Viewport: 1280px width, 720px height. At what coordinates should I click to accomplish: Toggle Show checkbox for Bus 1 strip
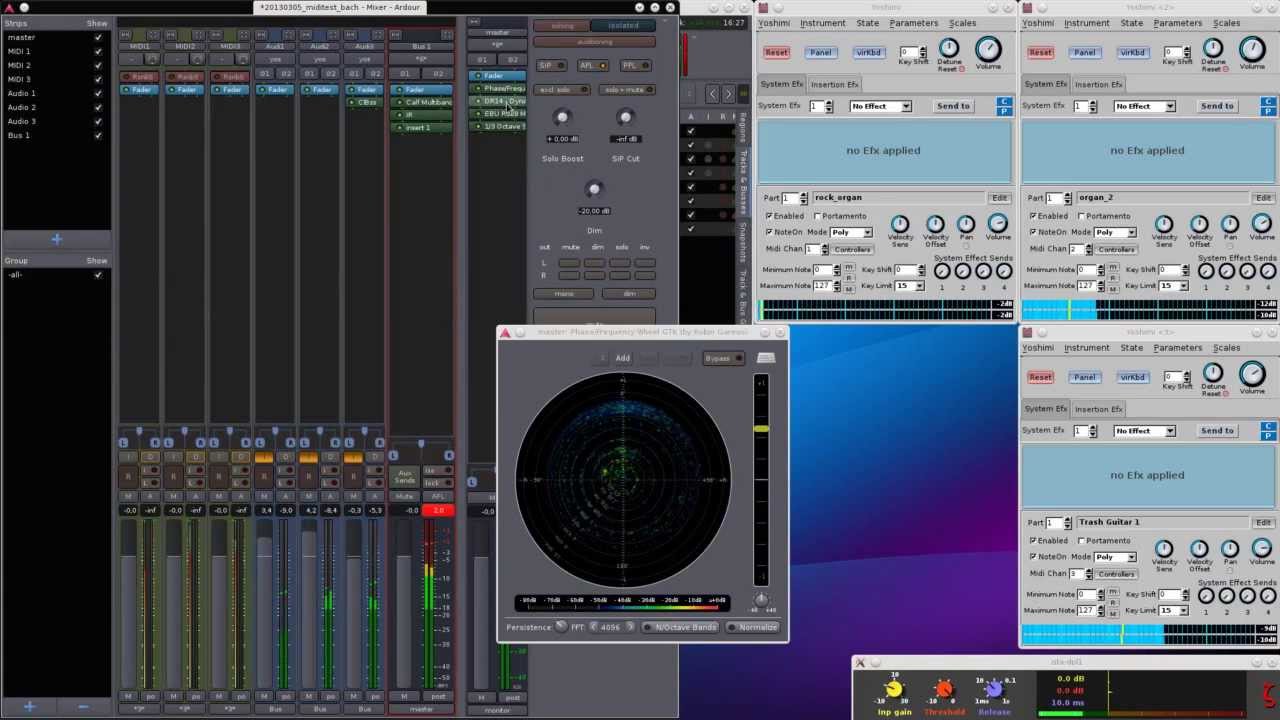click(x=98, y=135)
